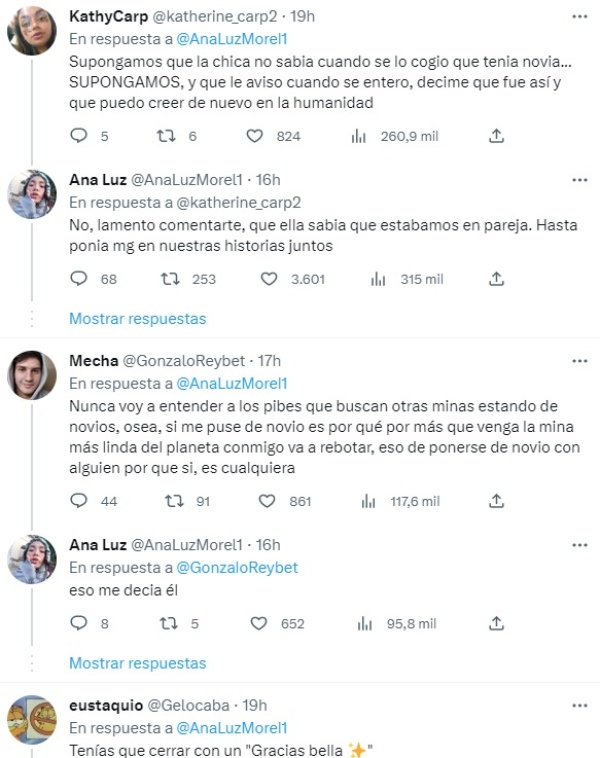The height and width of the screenshot is (758, 600).
Task: Open more options on KathyCarp's tweet
Action: coord(579,16)
